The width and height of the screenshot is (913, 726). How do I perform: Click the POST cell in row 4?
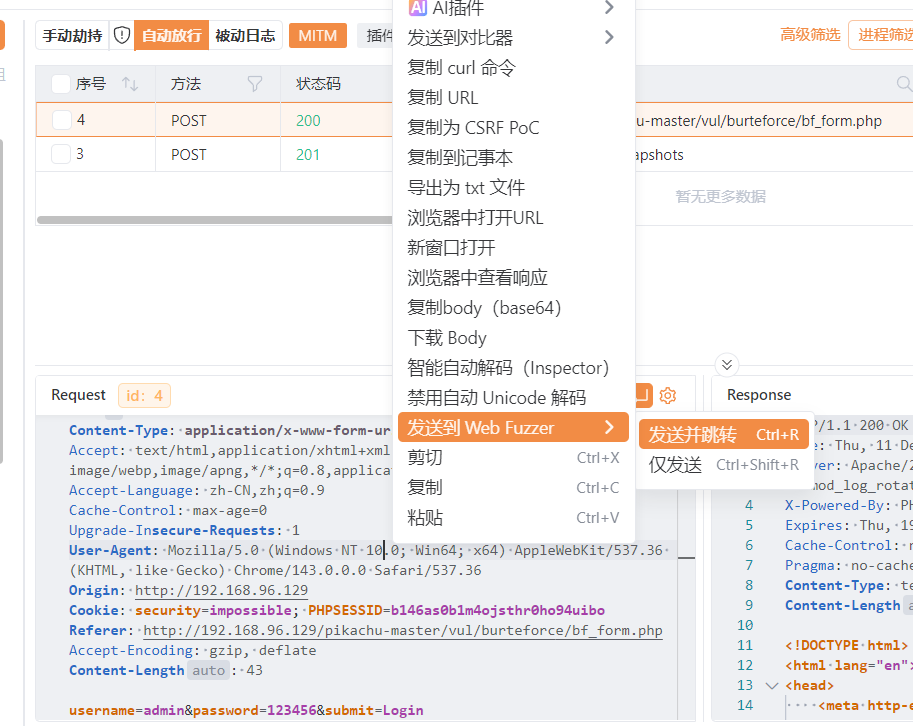pos(189,121)
